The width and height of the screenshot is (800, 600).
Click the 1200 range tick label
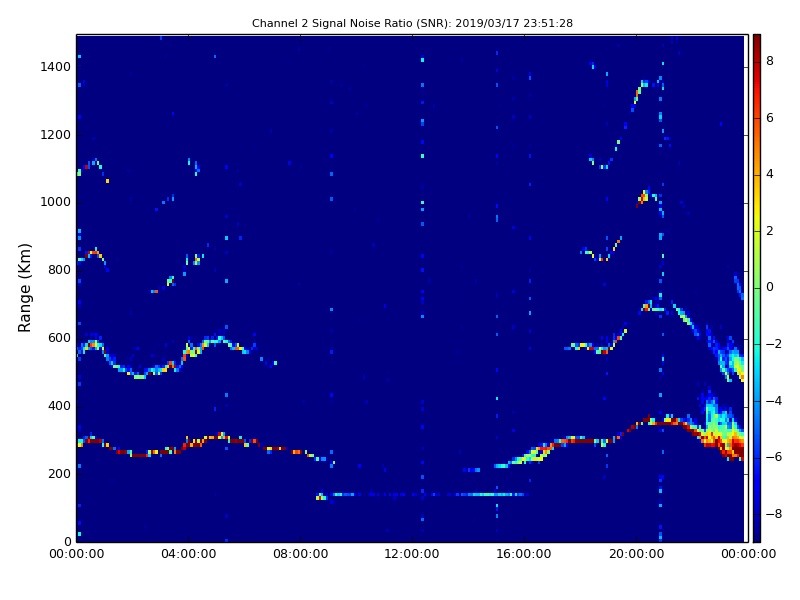[x=56, y=135]
